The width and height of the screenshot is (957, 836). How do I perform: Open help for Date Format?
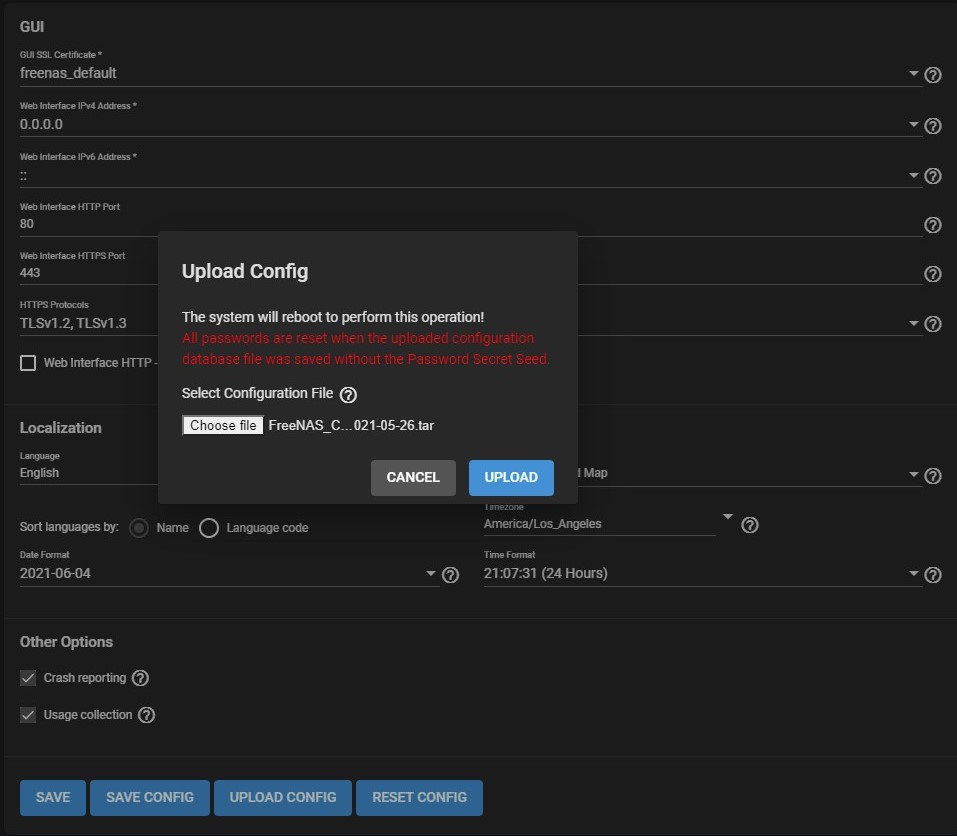(x=450, y=575)
